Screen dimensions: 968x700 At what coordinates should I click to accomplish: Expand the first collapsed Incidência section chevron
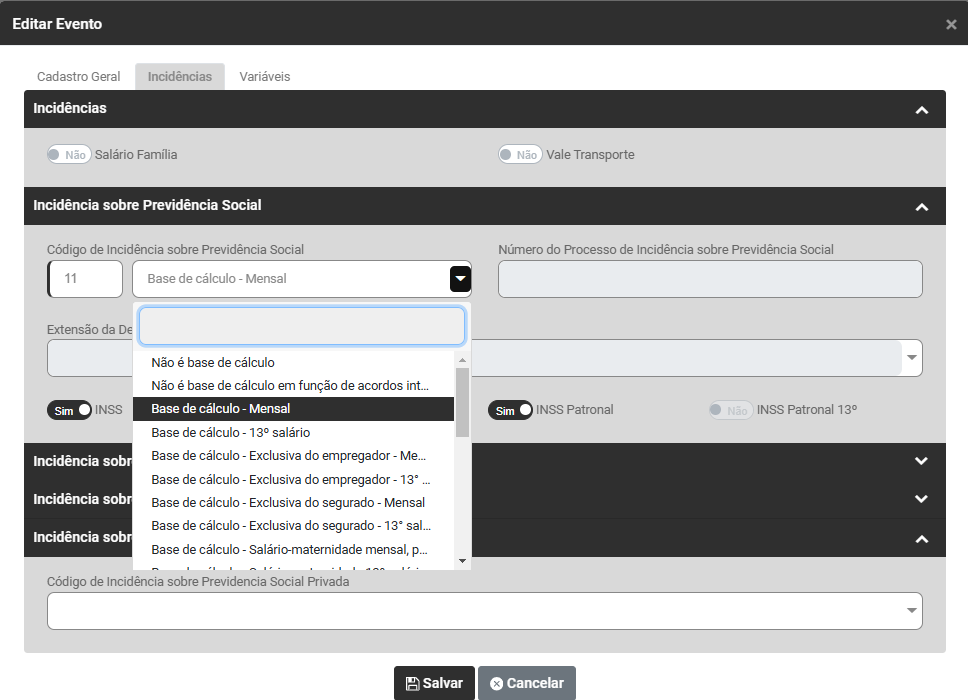coord(921,461)
